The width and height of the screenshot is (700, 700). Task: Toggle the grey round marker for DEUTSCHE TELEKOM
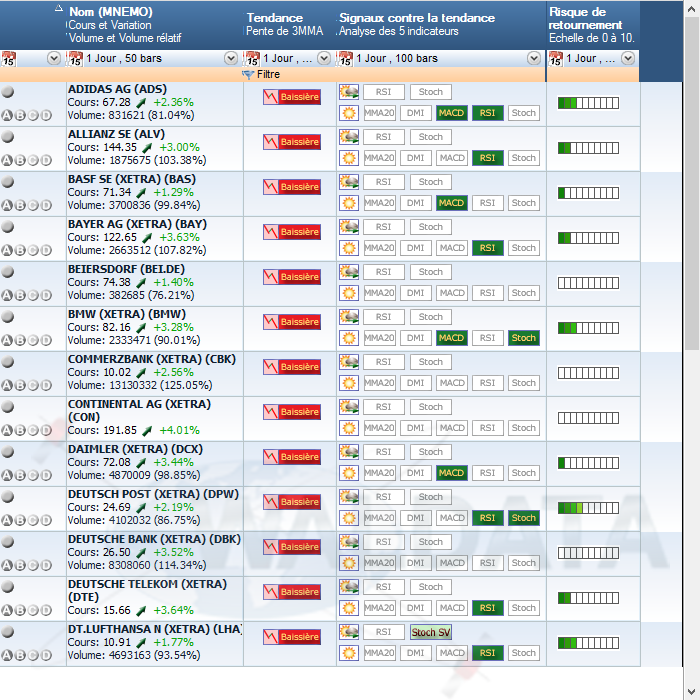pos(8,587)
